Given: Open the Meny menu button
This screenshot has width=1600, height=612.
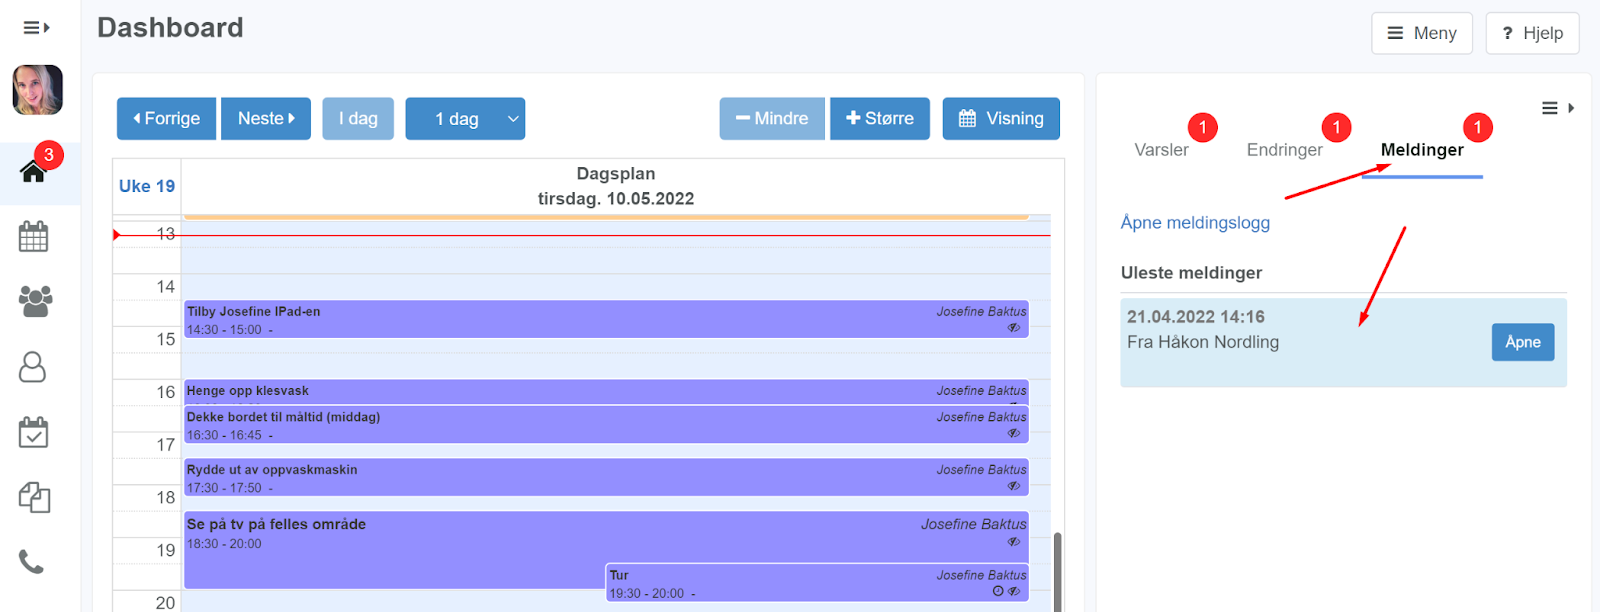Looking at the screenshot, I should [1422, 33].
